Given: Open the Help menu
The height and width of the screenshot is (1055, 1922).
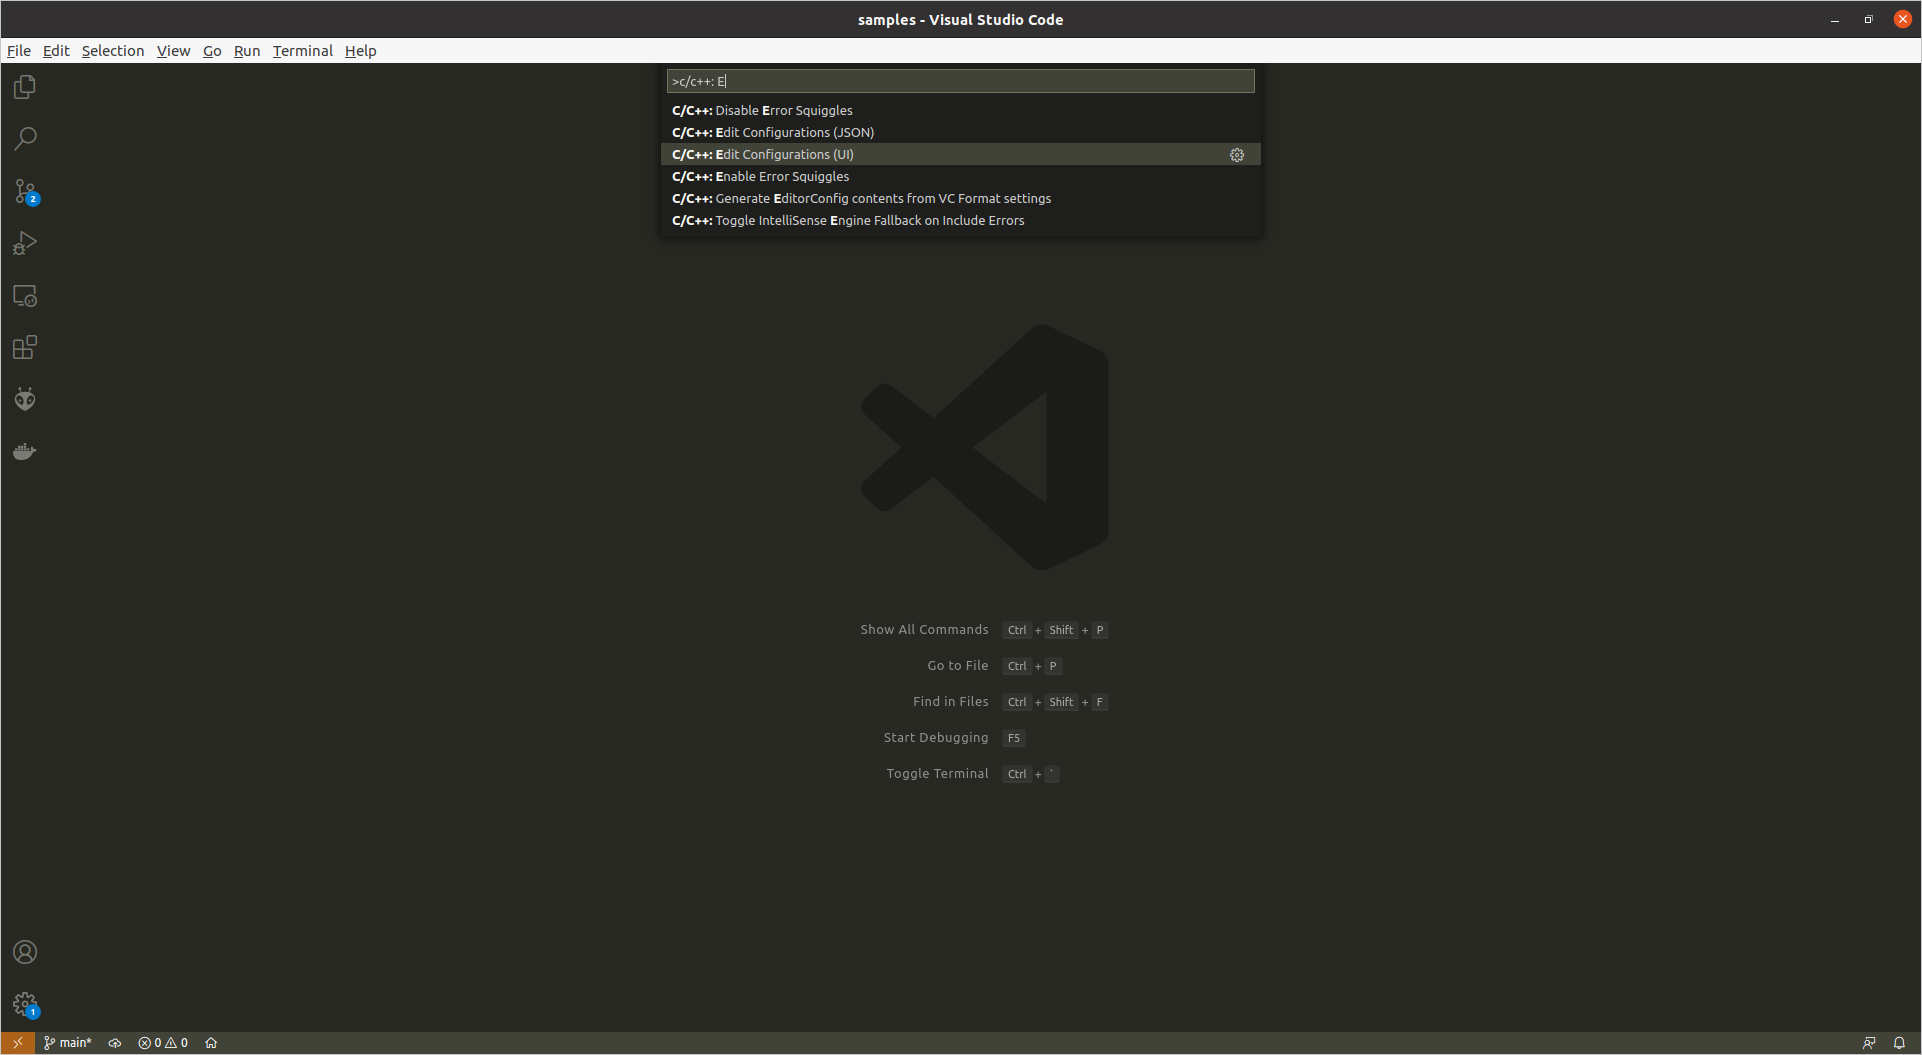Looking at the screenshot, I should pyautogui.click(x=361, y=51).
